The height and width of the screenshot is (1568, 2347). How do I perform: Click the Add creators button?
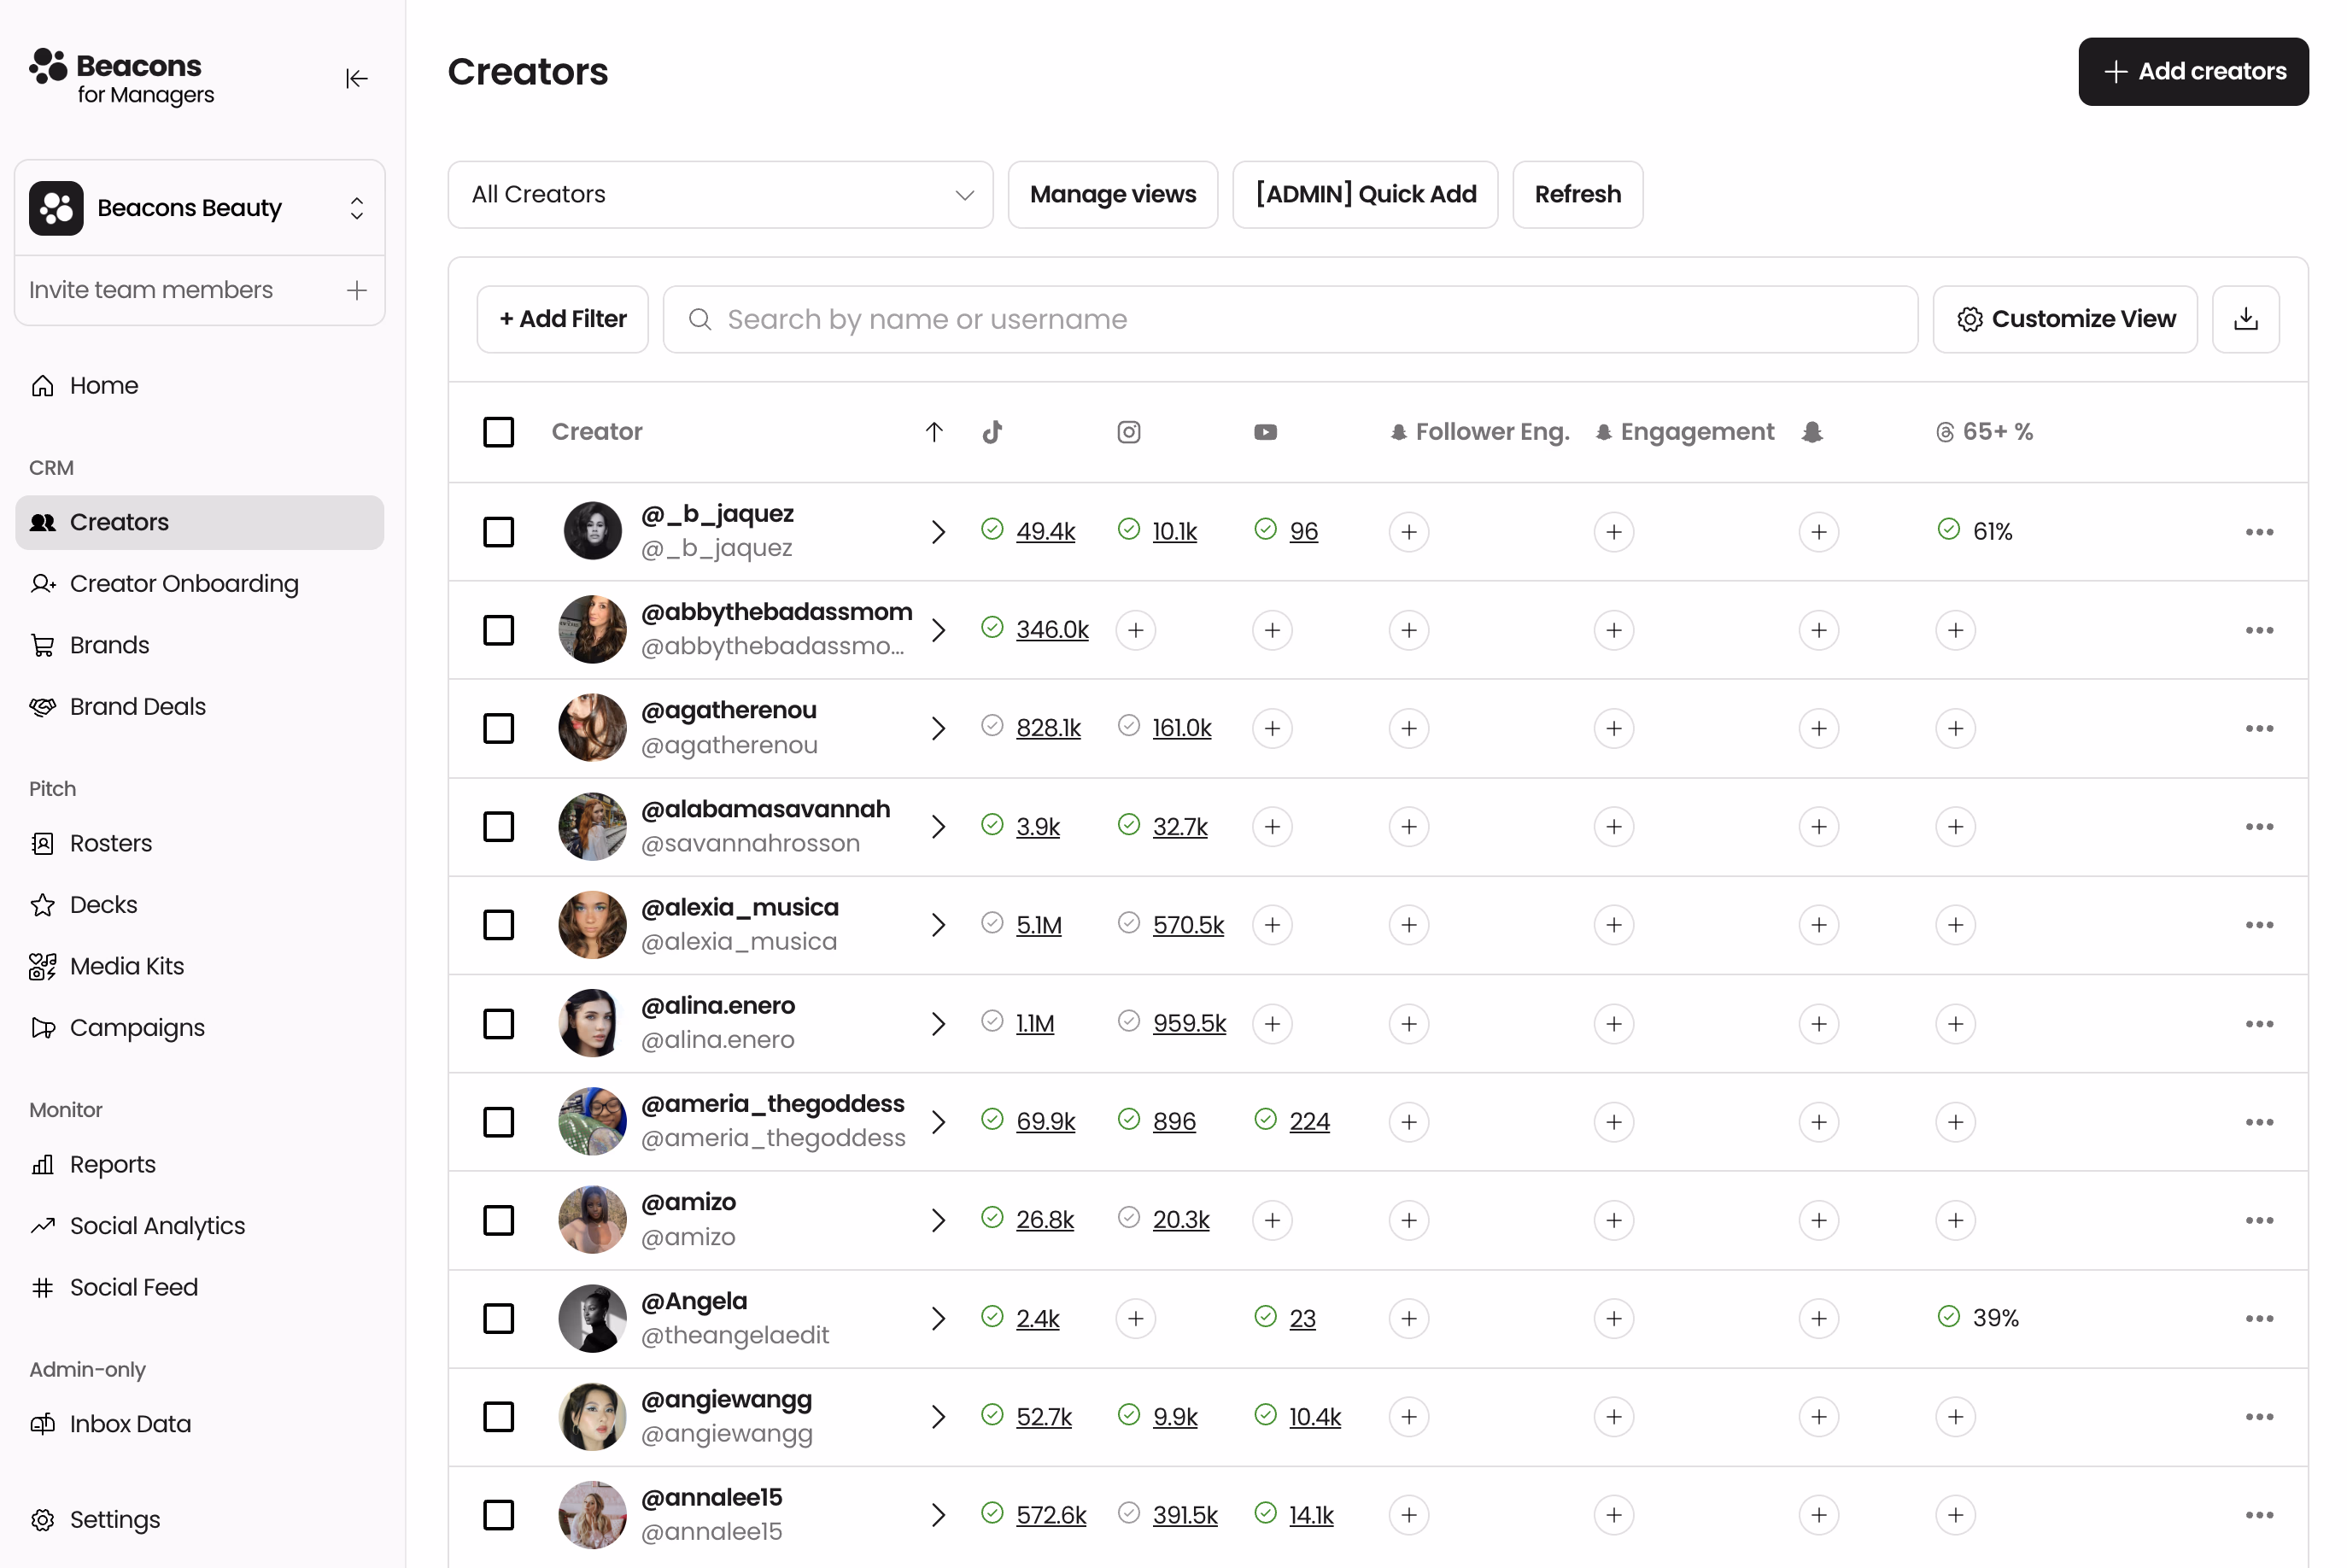pyautogui.click(x=2193, y=71)
